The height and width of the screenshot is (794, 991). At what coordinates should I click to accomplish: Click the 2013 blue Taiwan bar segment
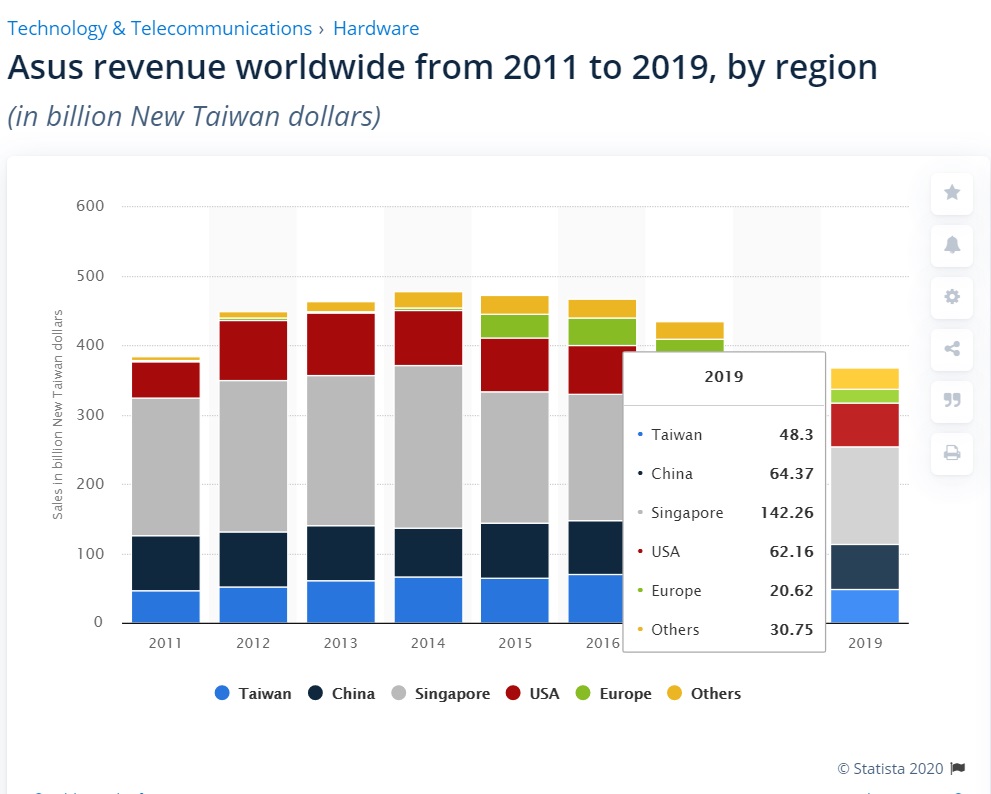click(341, 602)
